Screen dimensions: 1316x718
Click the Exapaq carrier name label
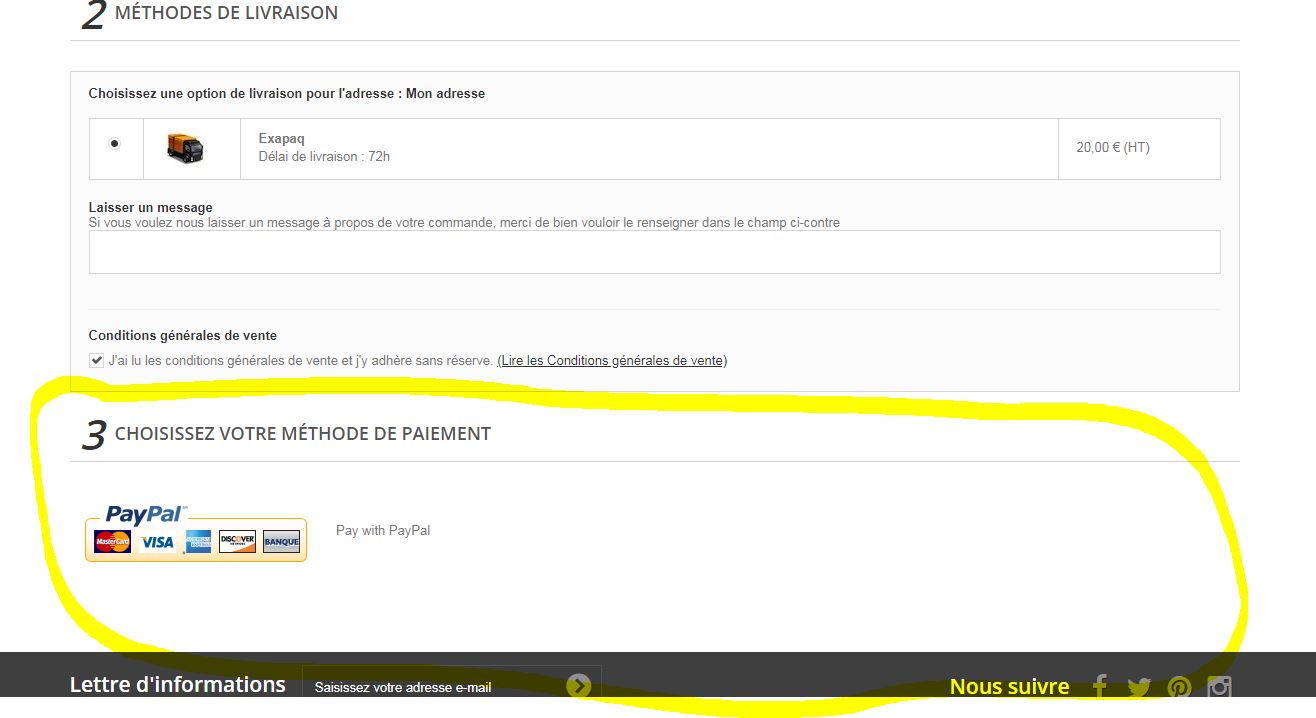[x=281, y=139]
